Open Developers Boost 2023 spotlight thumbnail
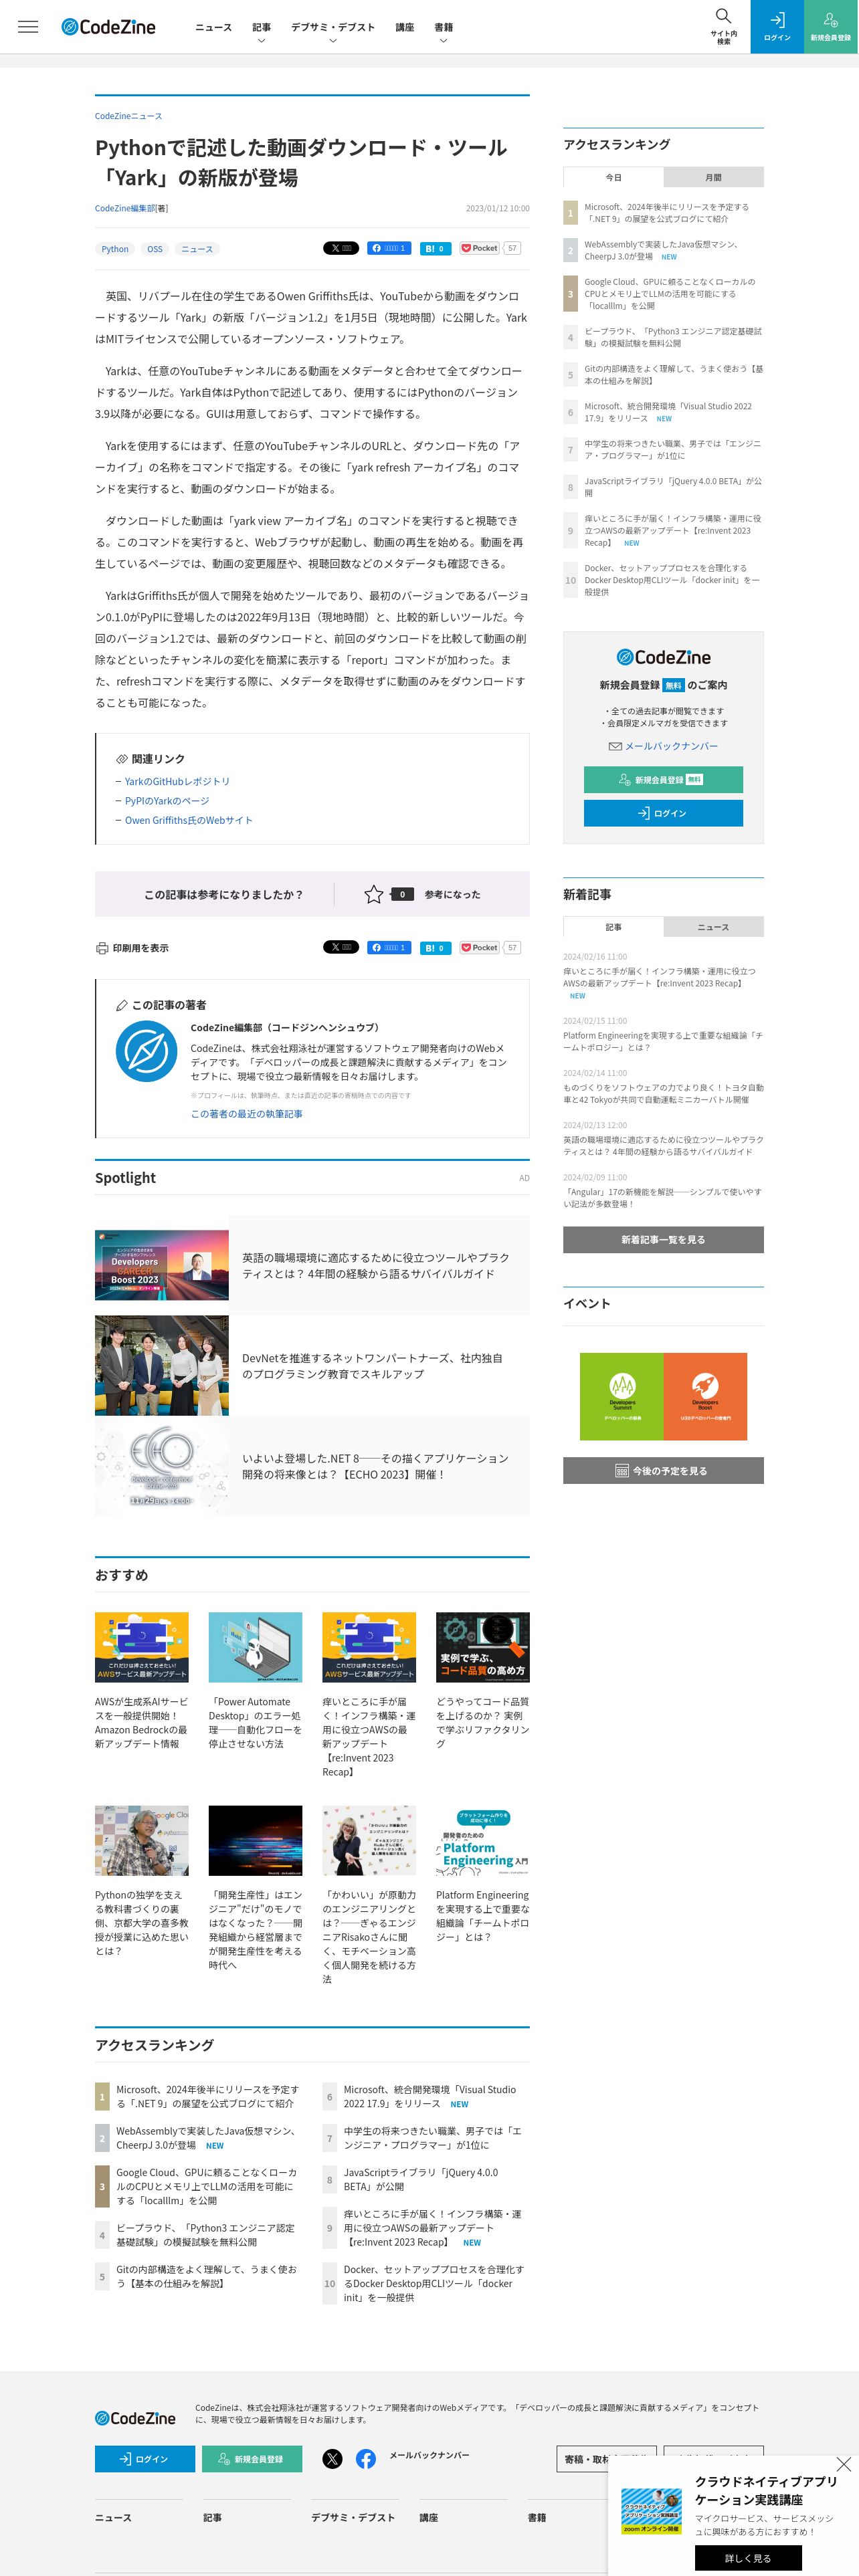 tap(162, 1265)
